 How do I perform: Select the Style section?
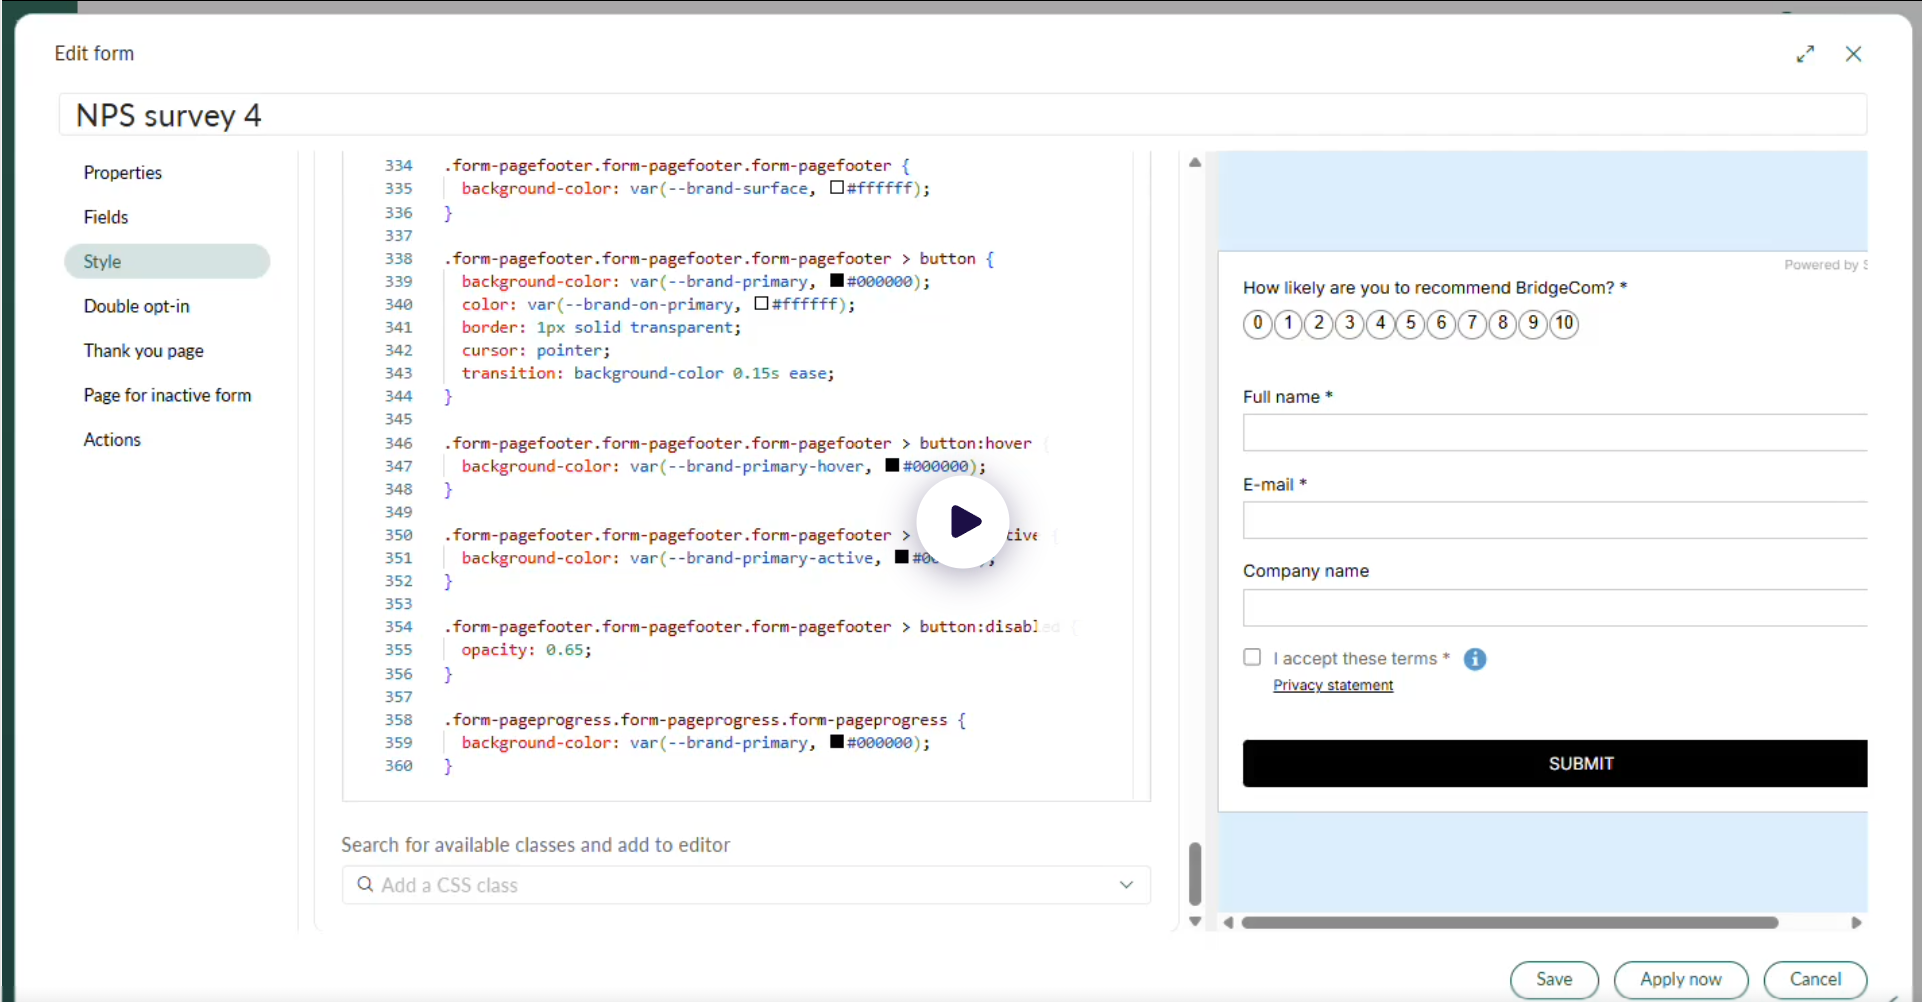coord(167,261)
